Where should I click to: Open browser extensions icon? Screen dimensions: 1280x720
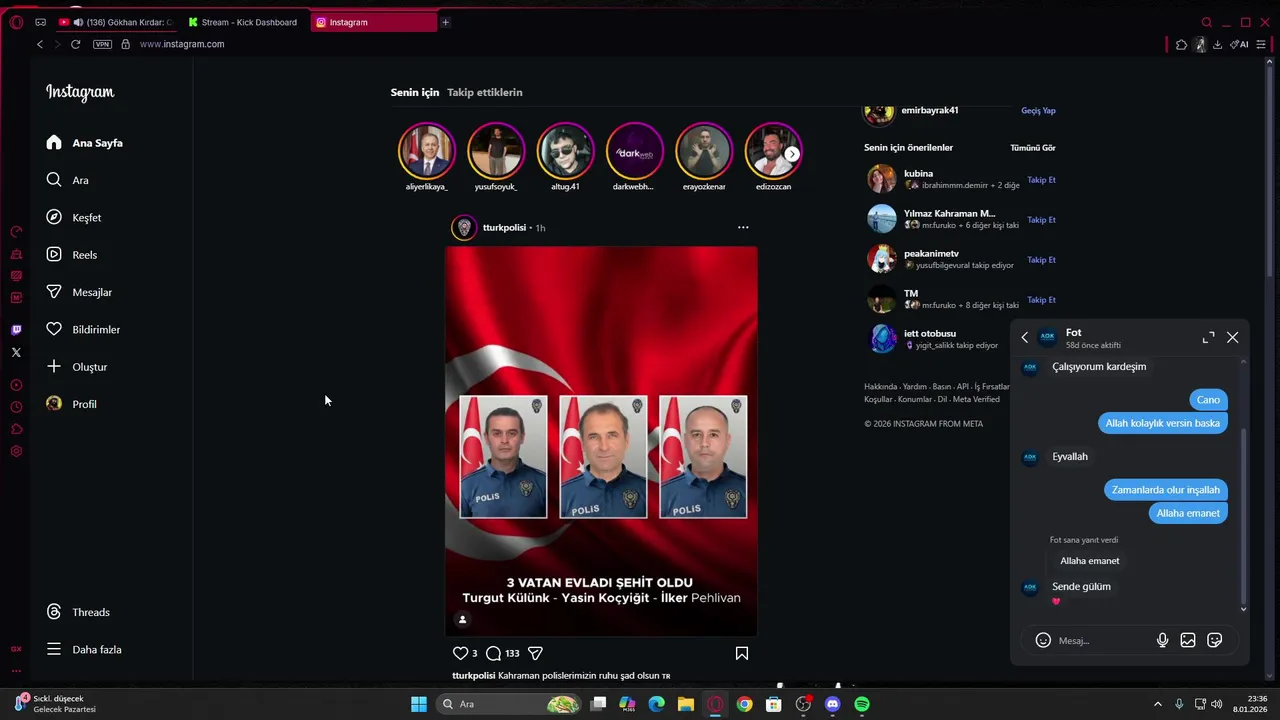[x=1181, y=44]
